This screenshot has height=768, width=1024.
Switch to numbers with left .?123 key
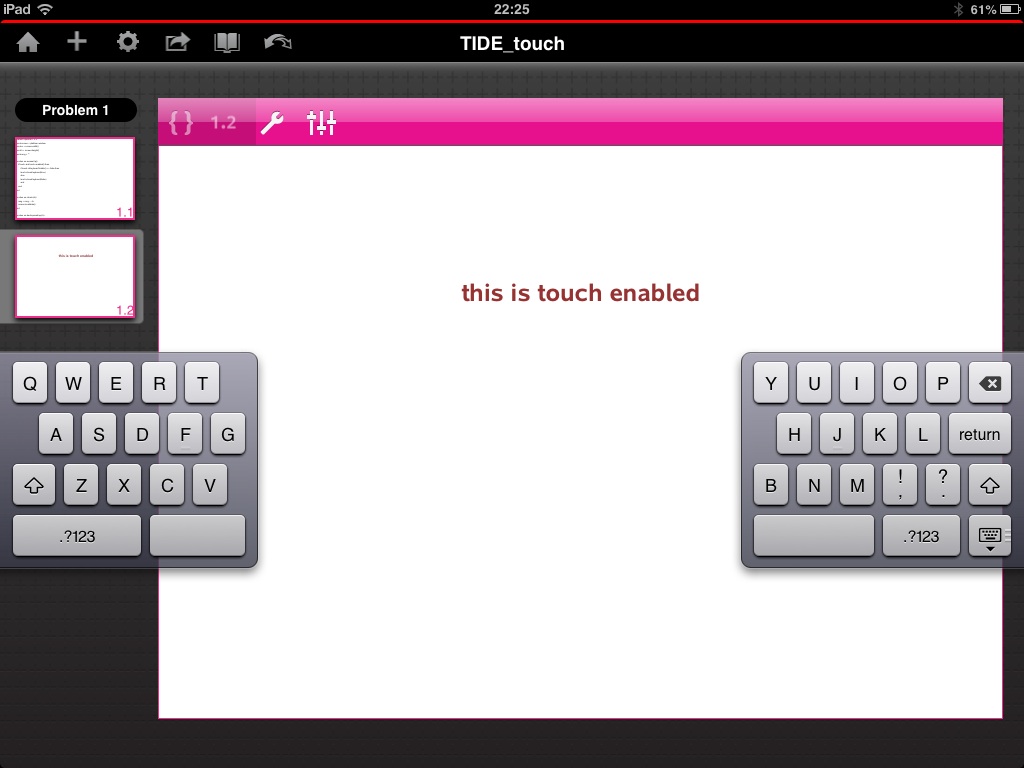tap(77, 536)
